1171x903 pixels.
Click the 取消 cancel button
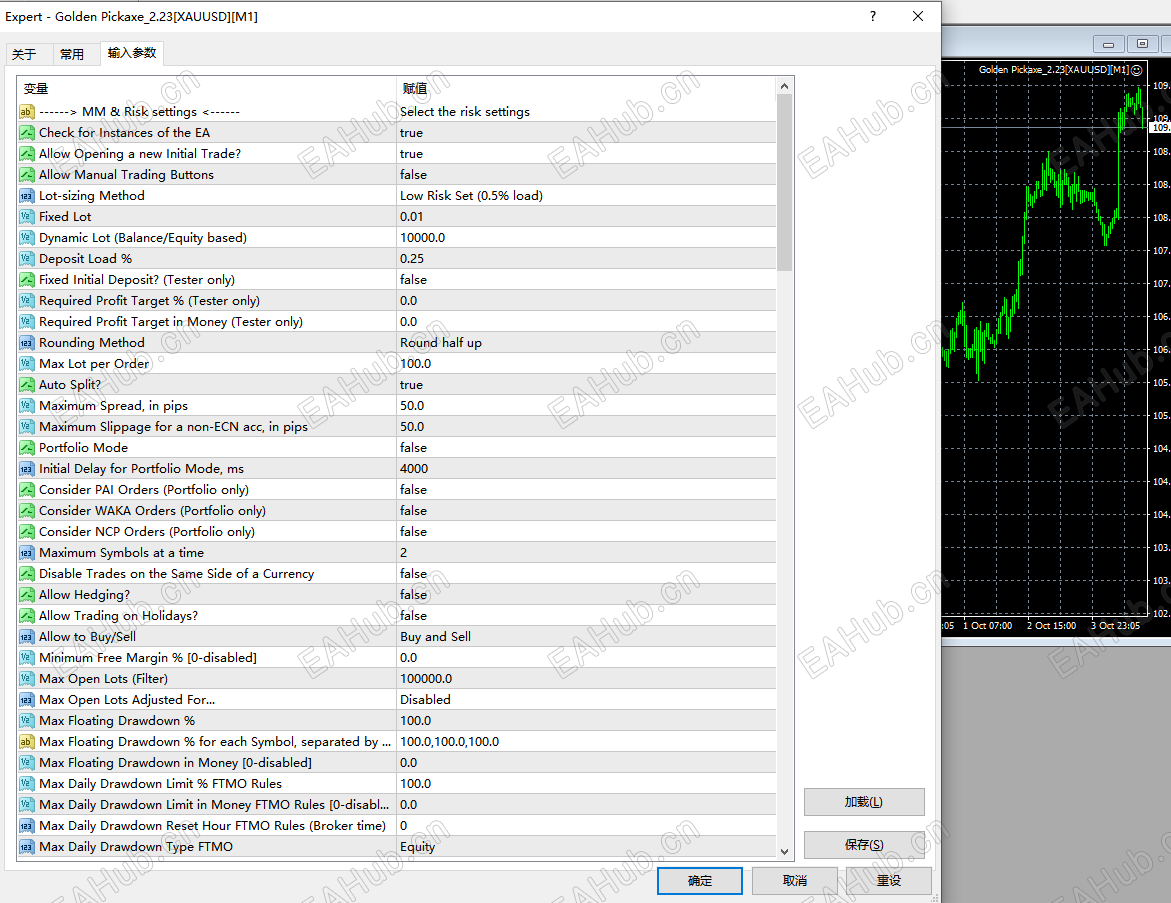pos(795,881)
